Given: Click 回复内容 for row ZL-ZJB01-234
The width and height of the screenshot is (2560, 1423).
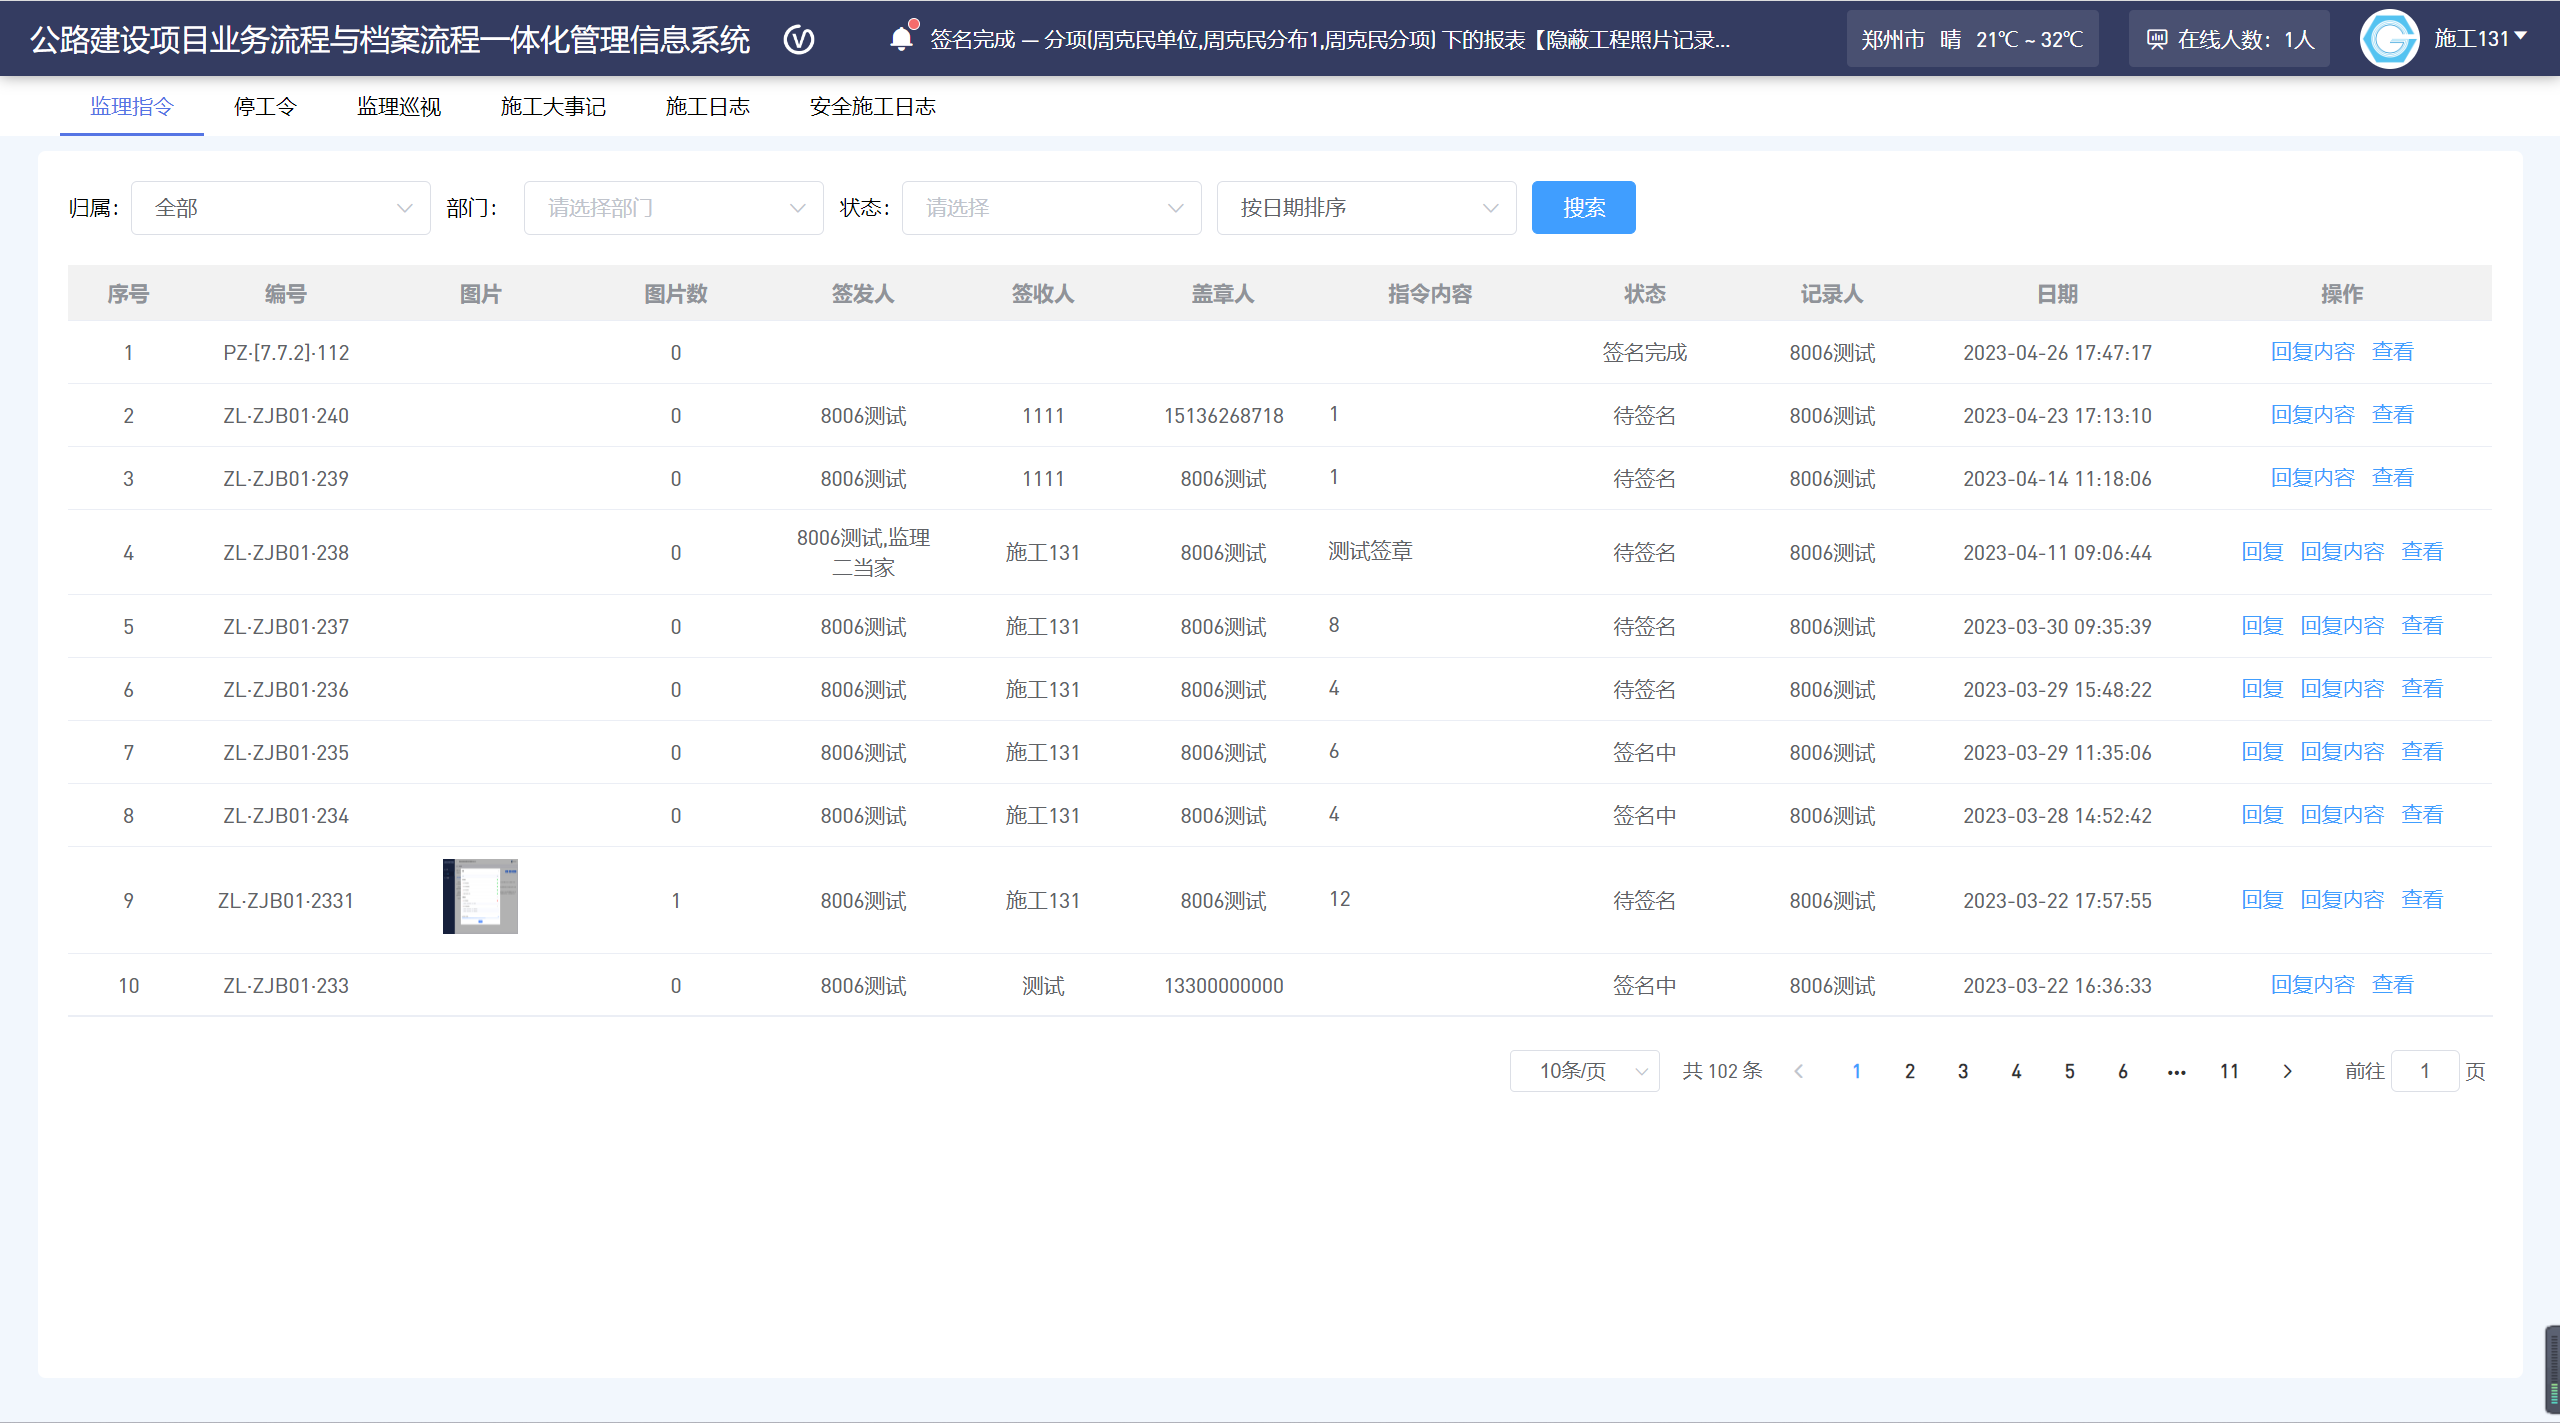Looking at the screenshot, I should pyautogui.click(x=2343, y=815).
